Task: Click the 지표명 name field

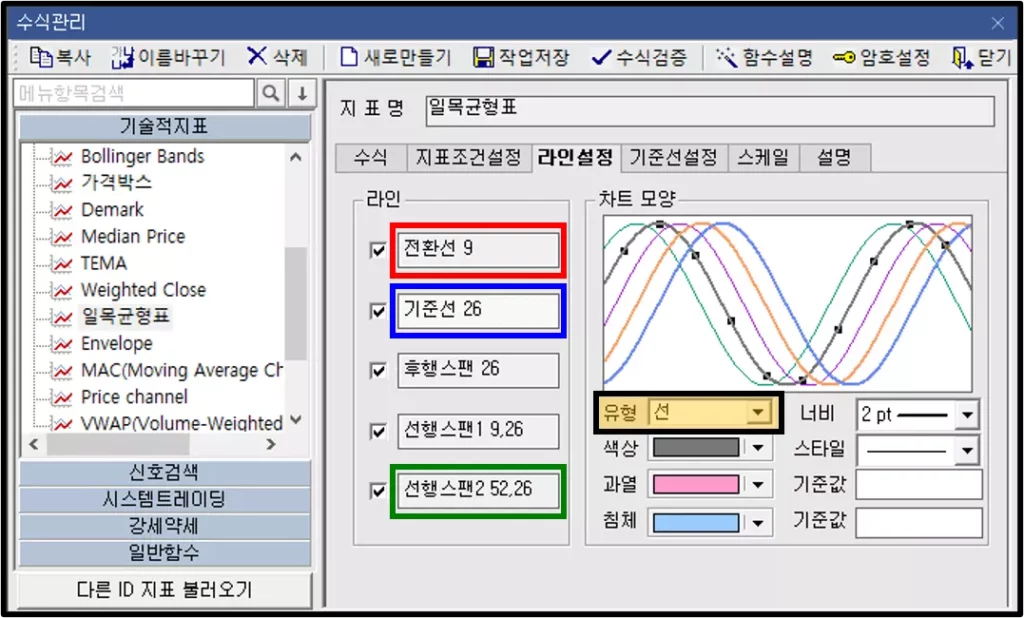Action: pos(710,111)
